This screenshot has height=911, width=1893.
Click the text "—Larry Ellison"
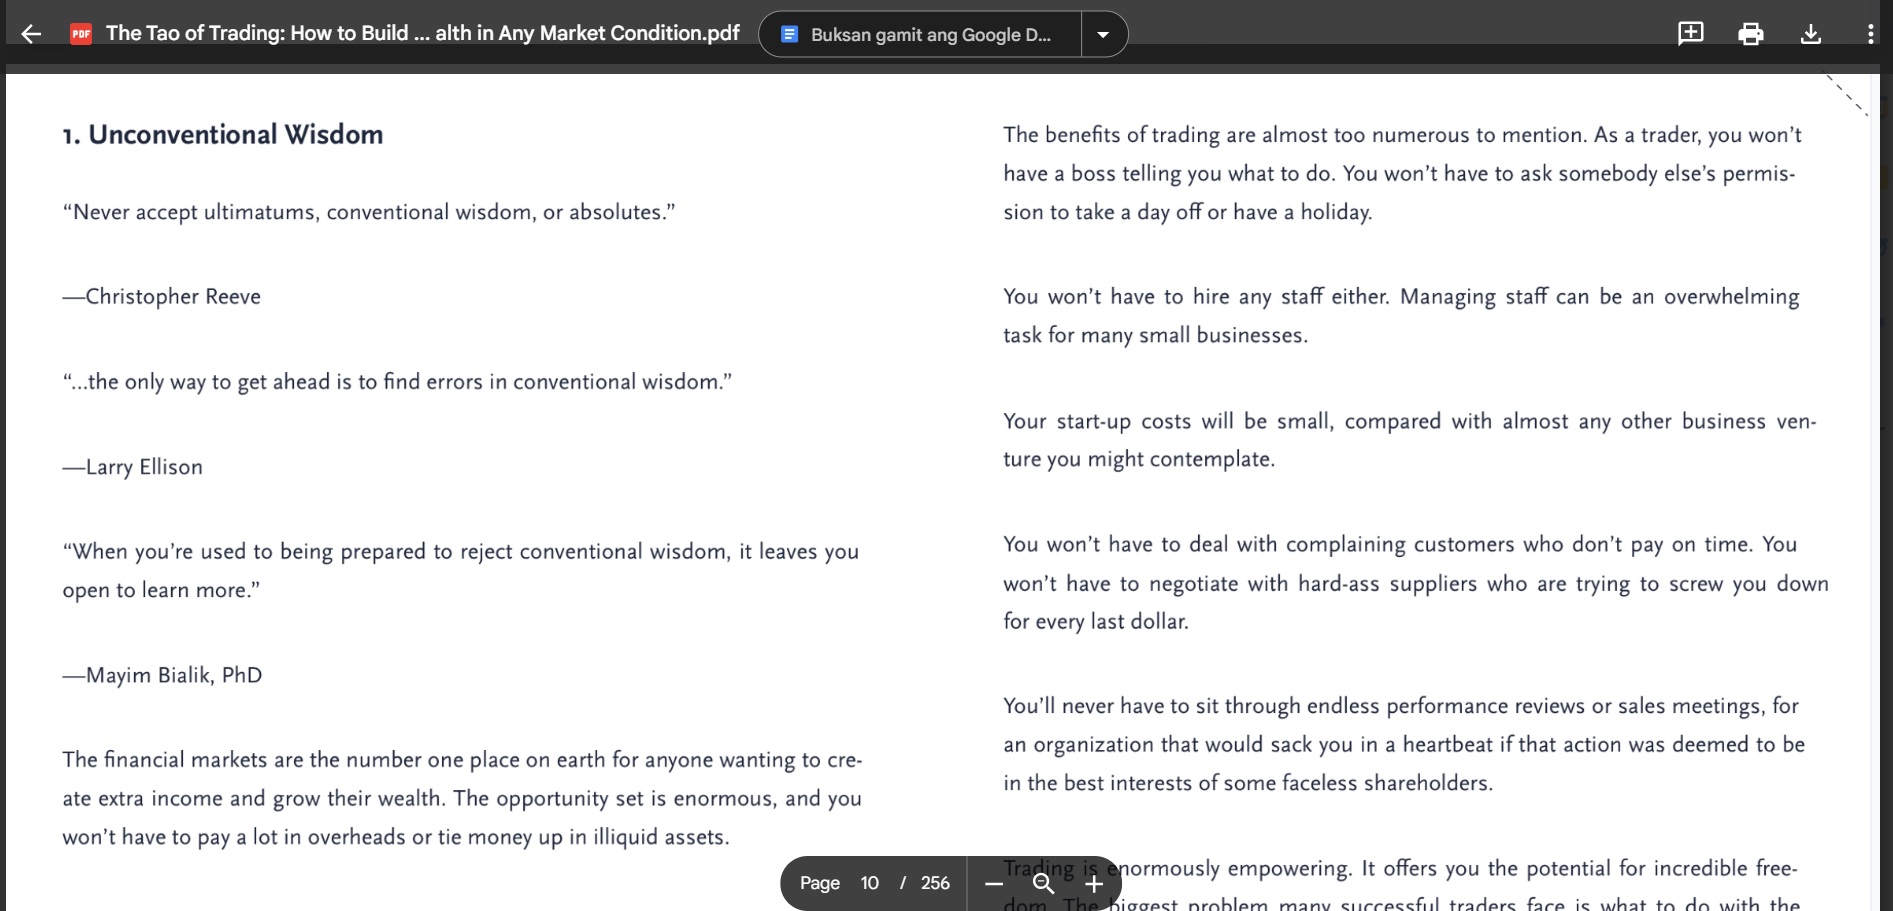coord(133,467)
